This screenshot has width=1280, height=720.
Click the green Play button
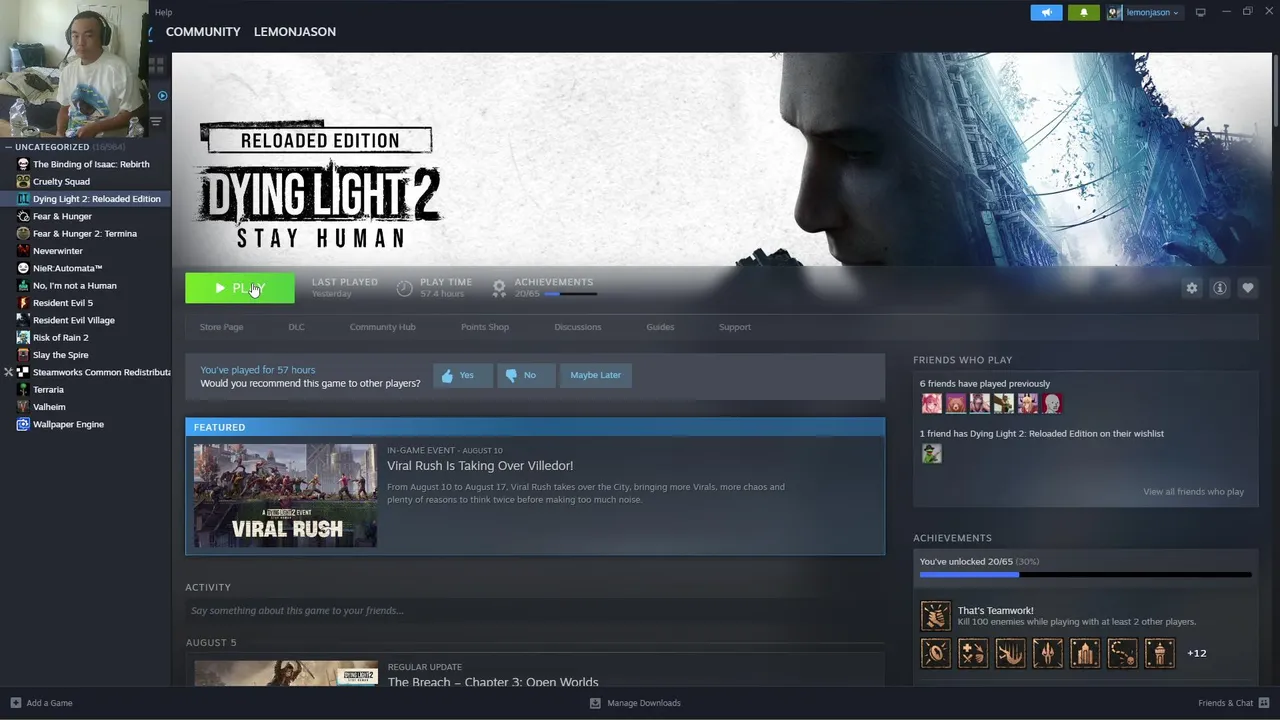[240, 288]
